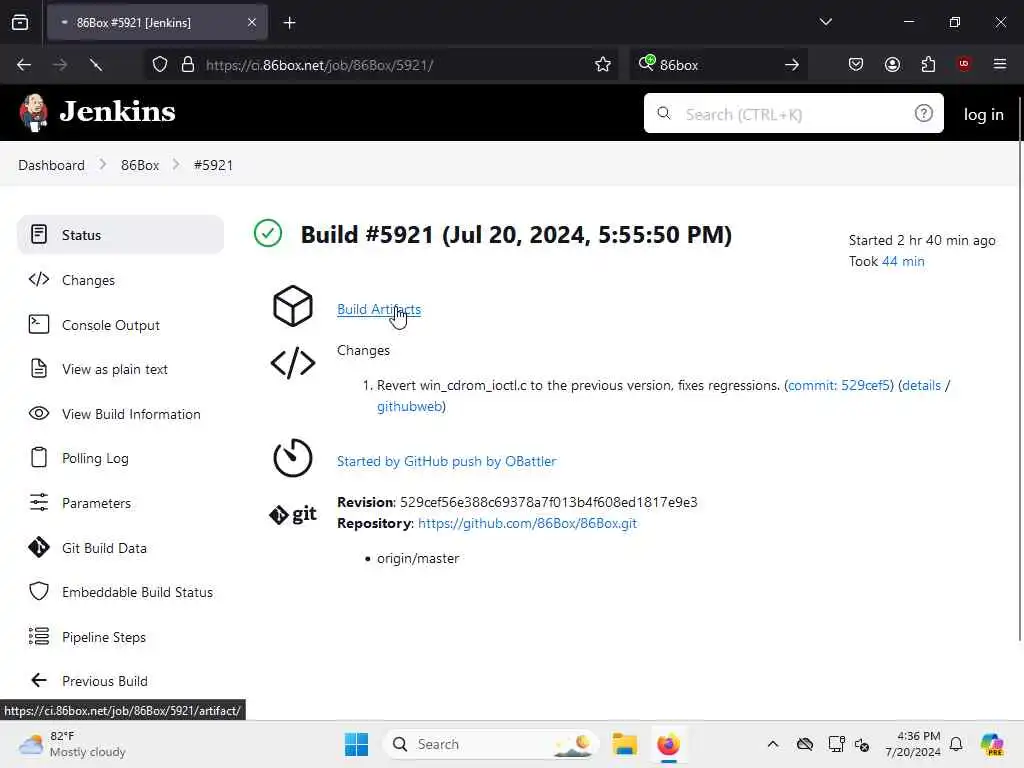Click the Pipeline Steps list icon
Viewport: 1024px width, 768px height.
39,636
